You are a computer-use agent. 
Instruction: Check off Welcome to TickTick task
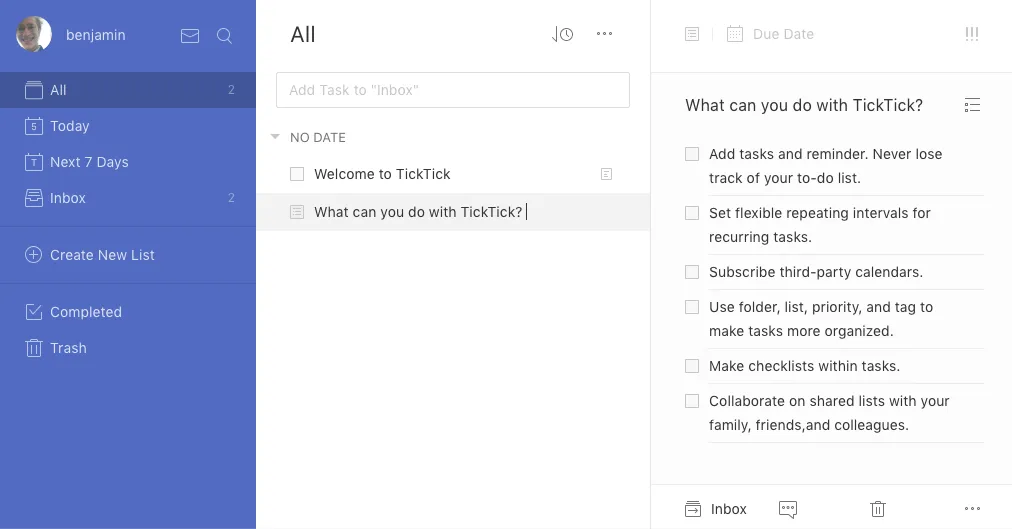click(297, 174)
